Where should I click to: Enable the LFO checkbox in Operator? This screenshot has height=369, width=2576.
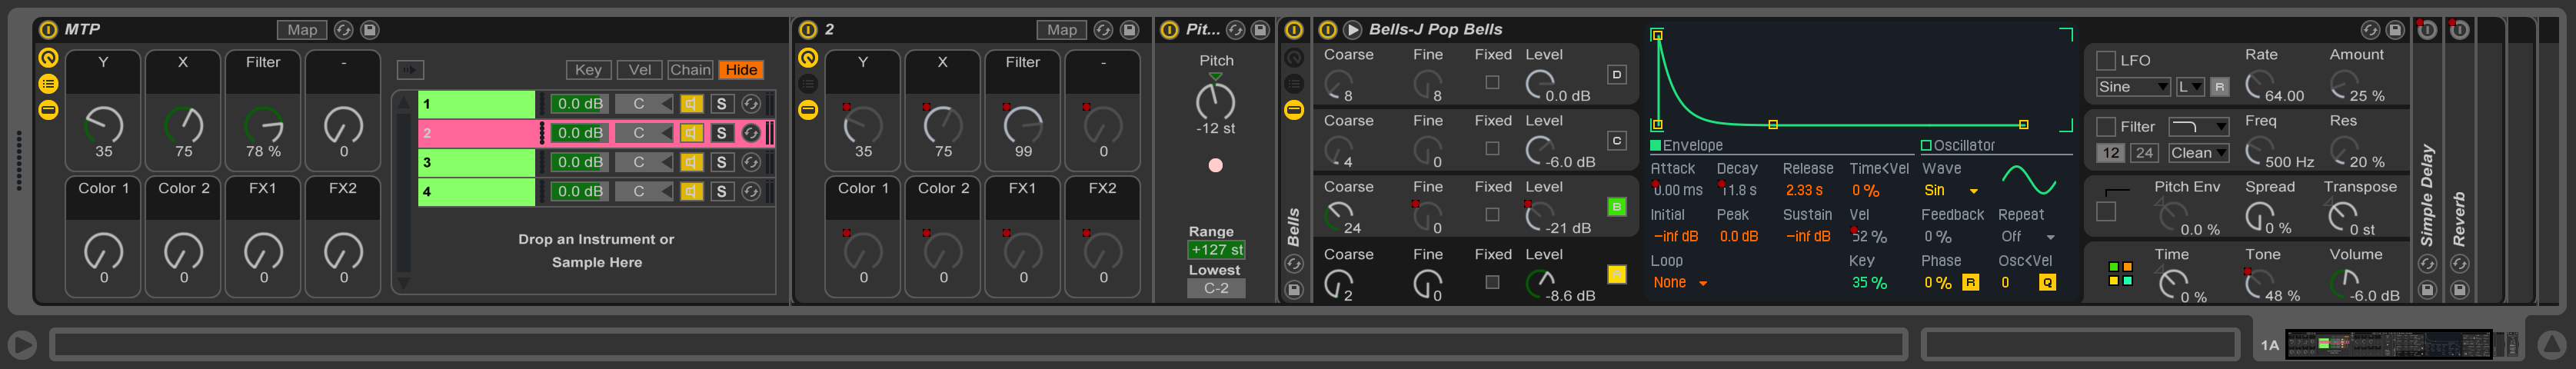click(x=2105, y=61)
